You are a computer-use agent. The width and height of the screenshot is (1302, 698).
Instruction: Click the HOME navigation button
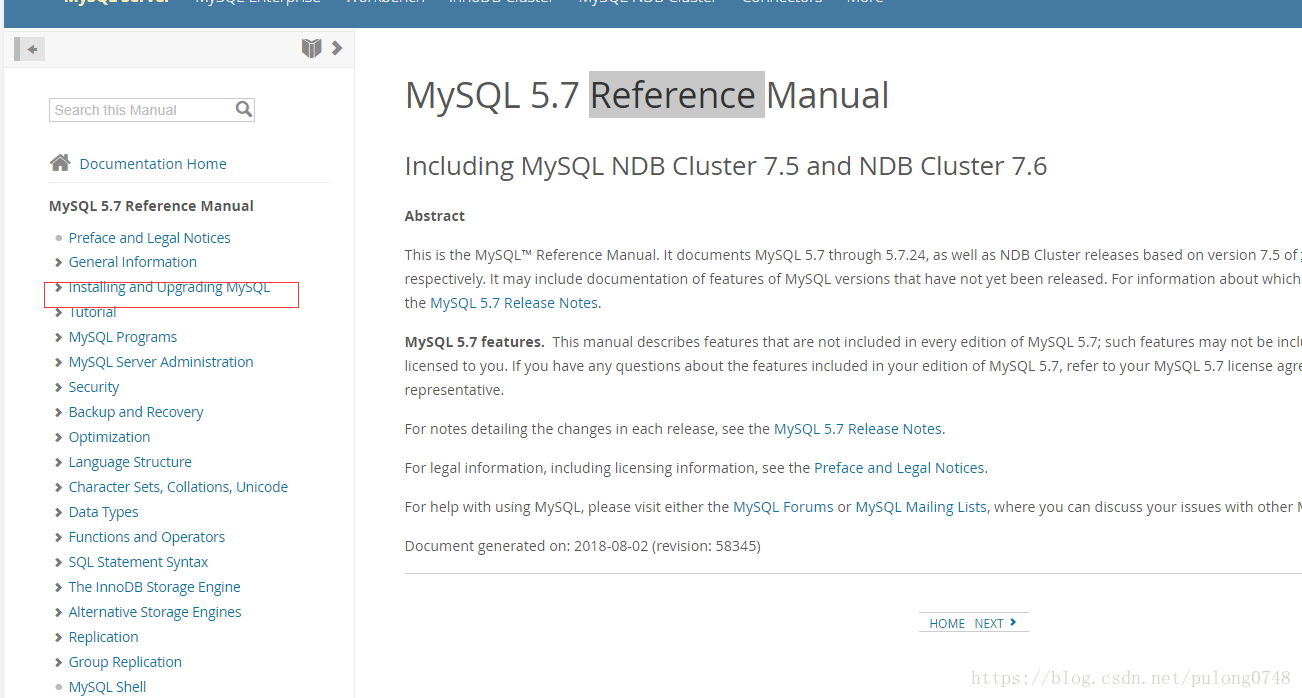947,623
